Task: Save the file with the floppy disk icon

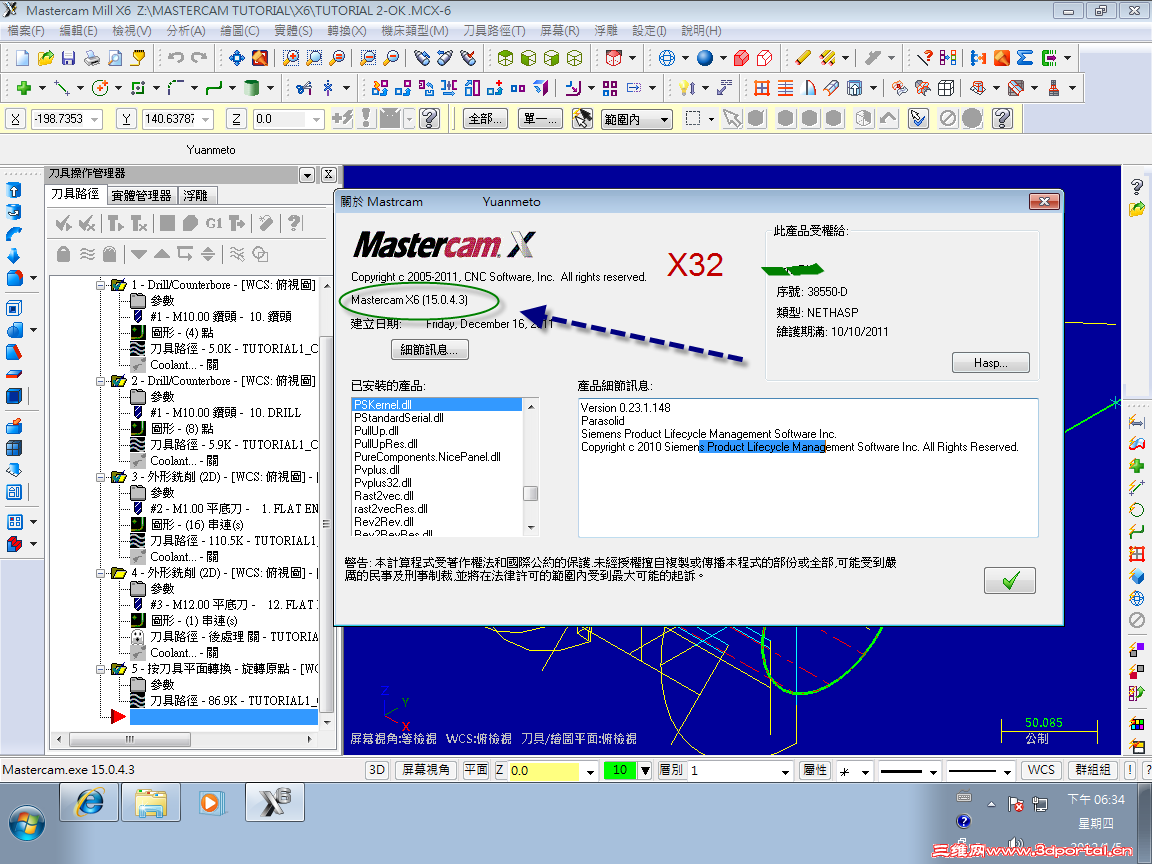Action: tap(68, 57)
